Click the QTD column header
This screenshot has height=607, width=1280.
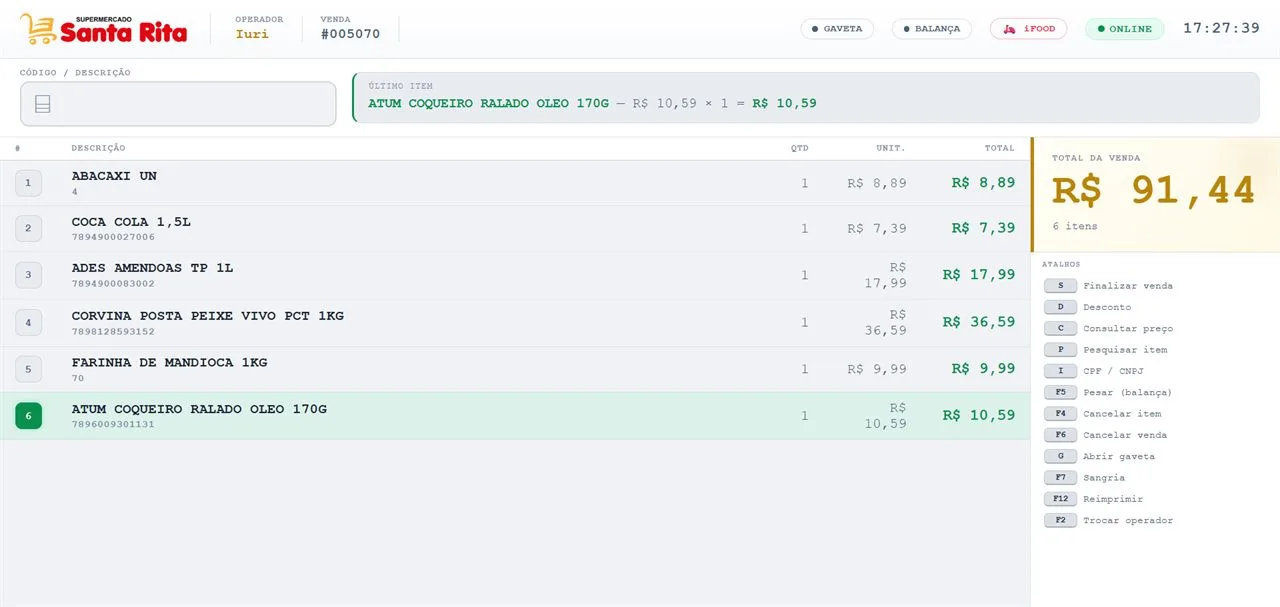click(800, 148)
